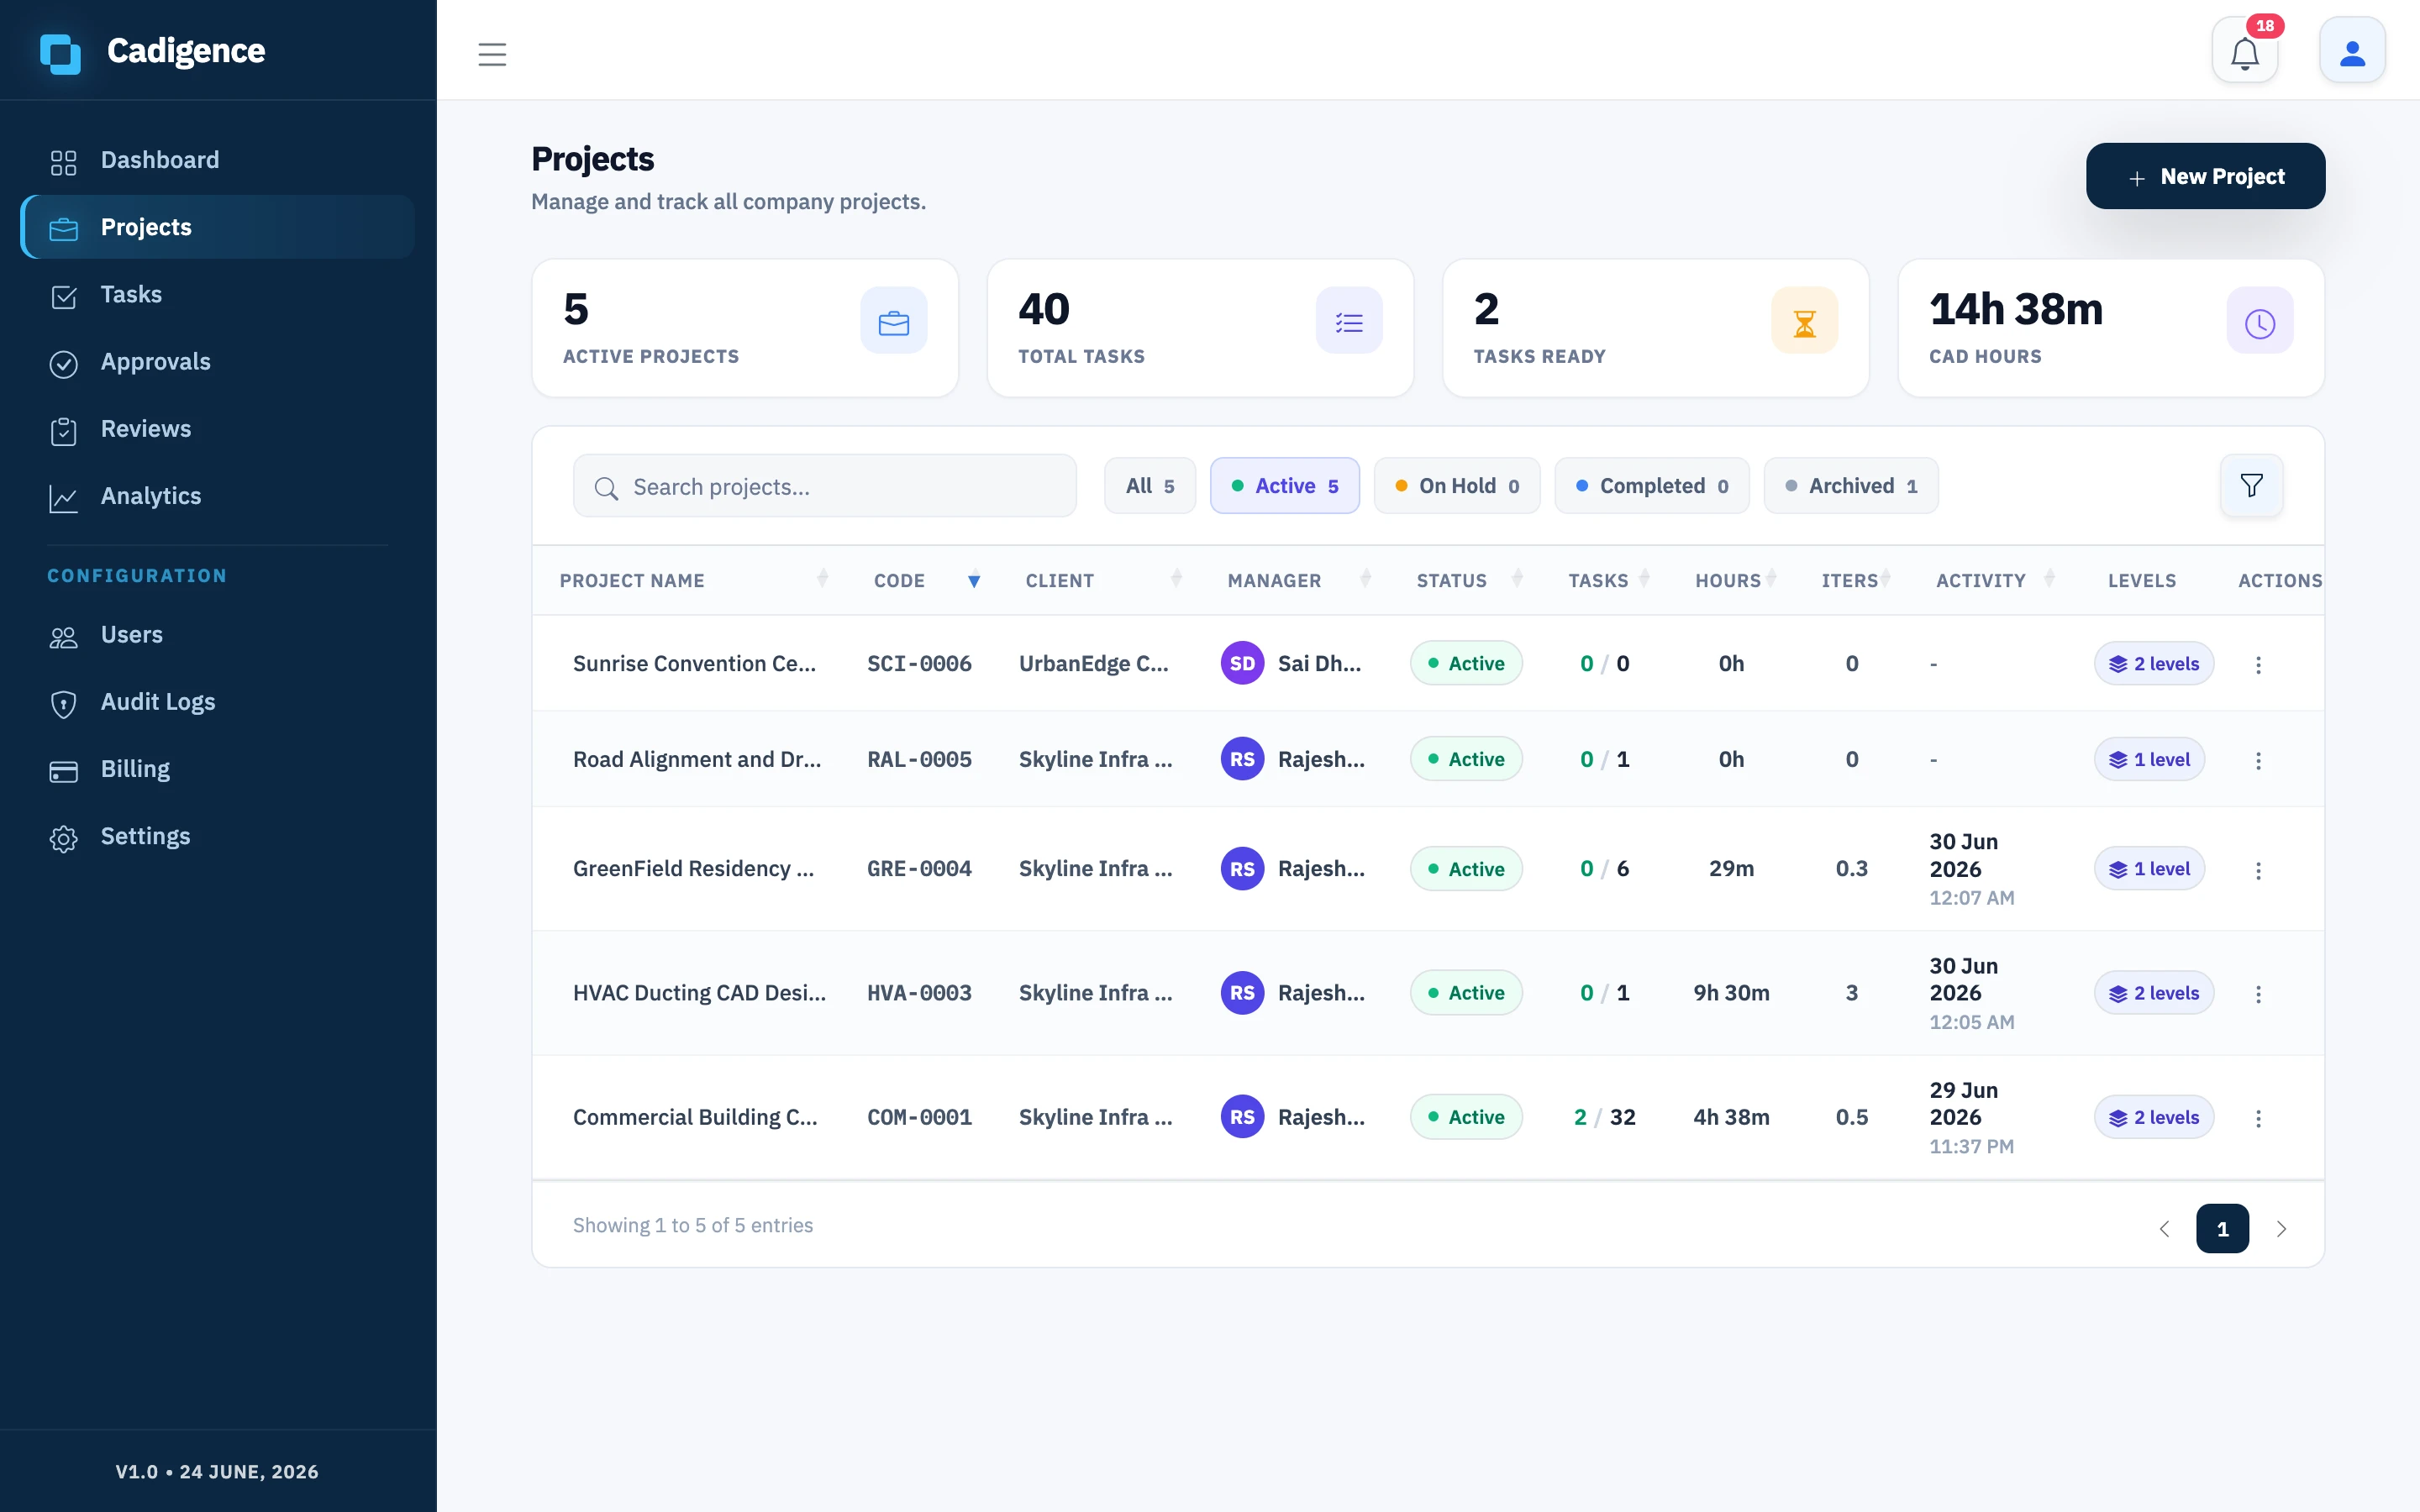Show Archived projects tab
Viewport: 2420px width, 1512px height.
point(1851,486)
